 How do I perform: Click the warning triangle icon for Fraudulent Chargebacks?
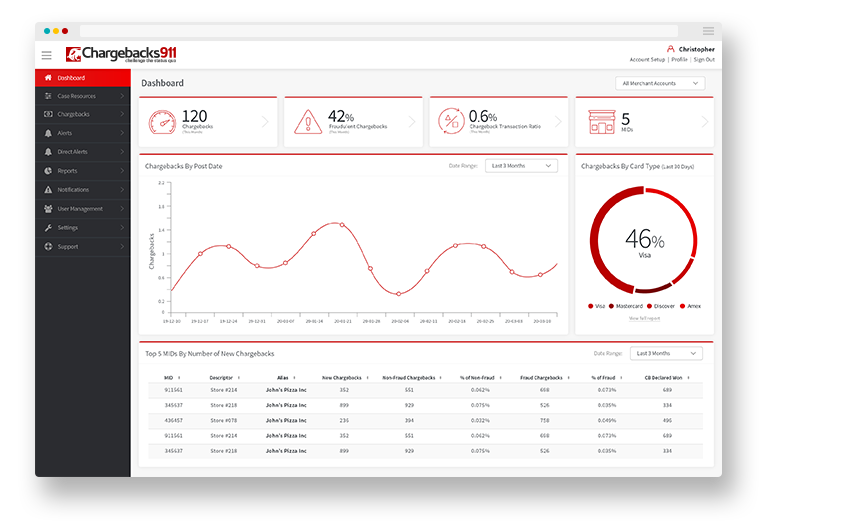[x=307, y=122]
